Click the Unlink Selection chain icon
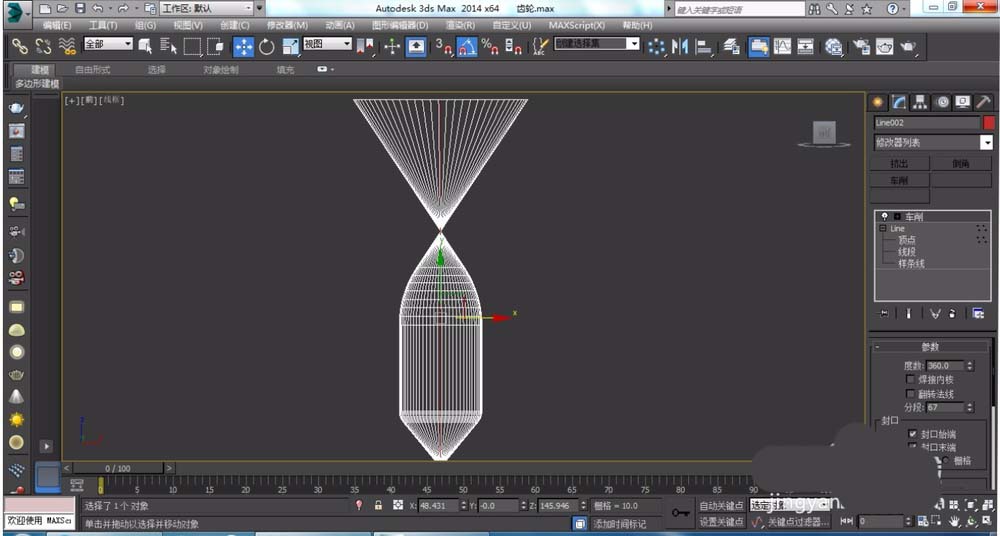1000x536 pixels. tap(43, 46)
